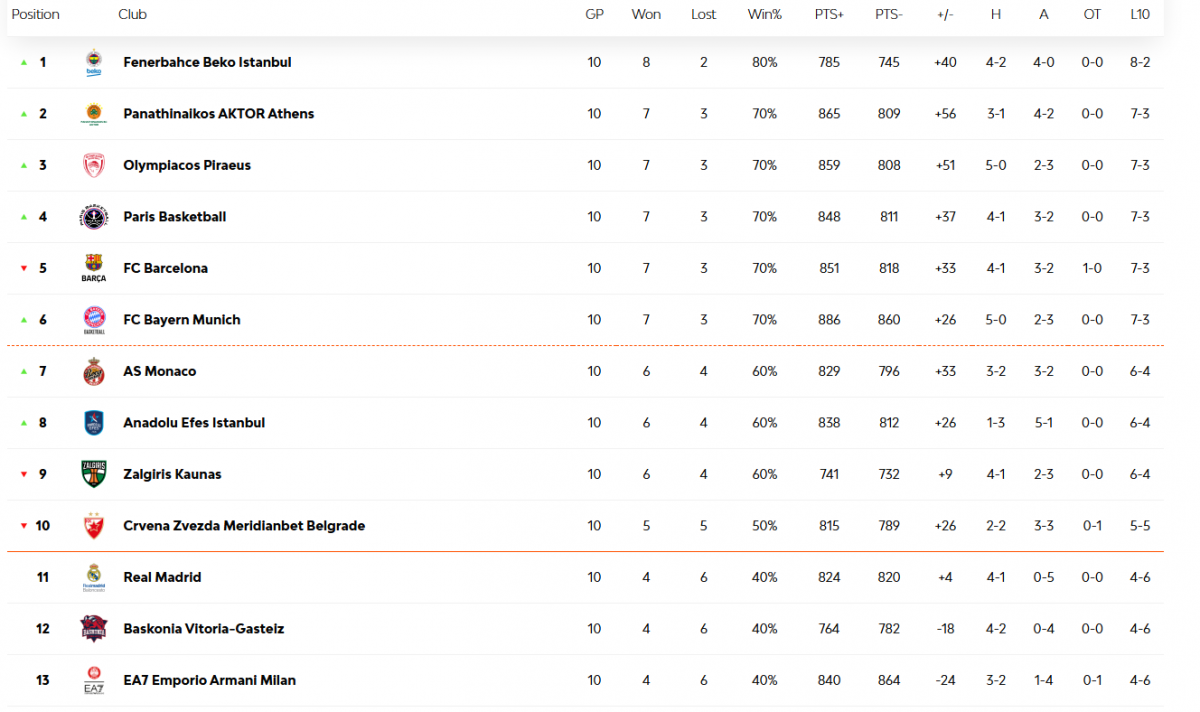Click the green up arrow beside position 1
1200x712 pixels.
tap(23, 63)
